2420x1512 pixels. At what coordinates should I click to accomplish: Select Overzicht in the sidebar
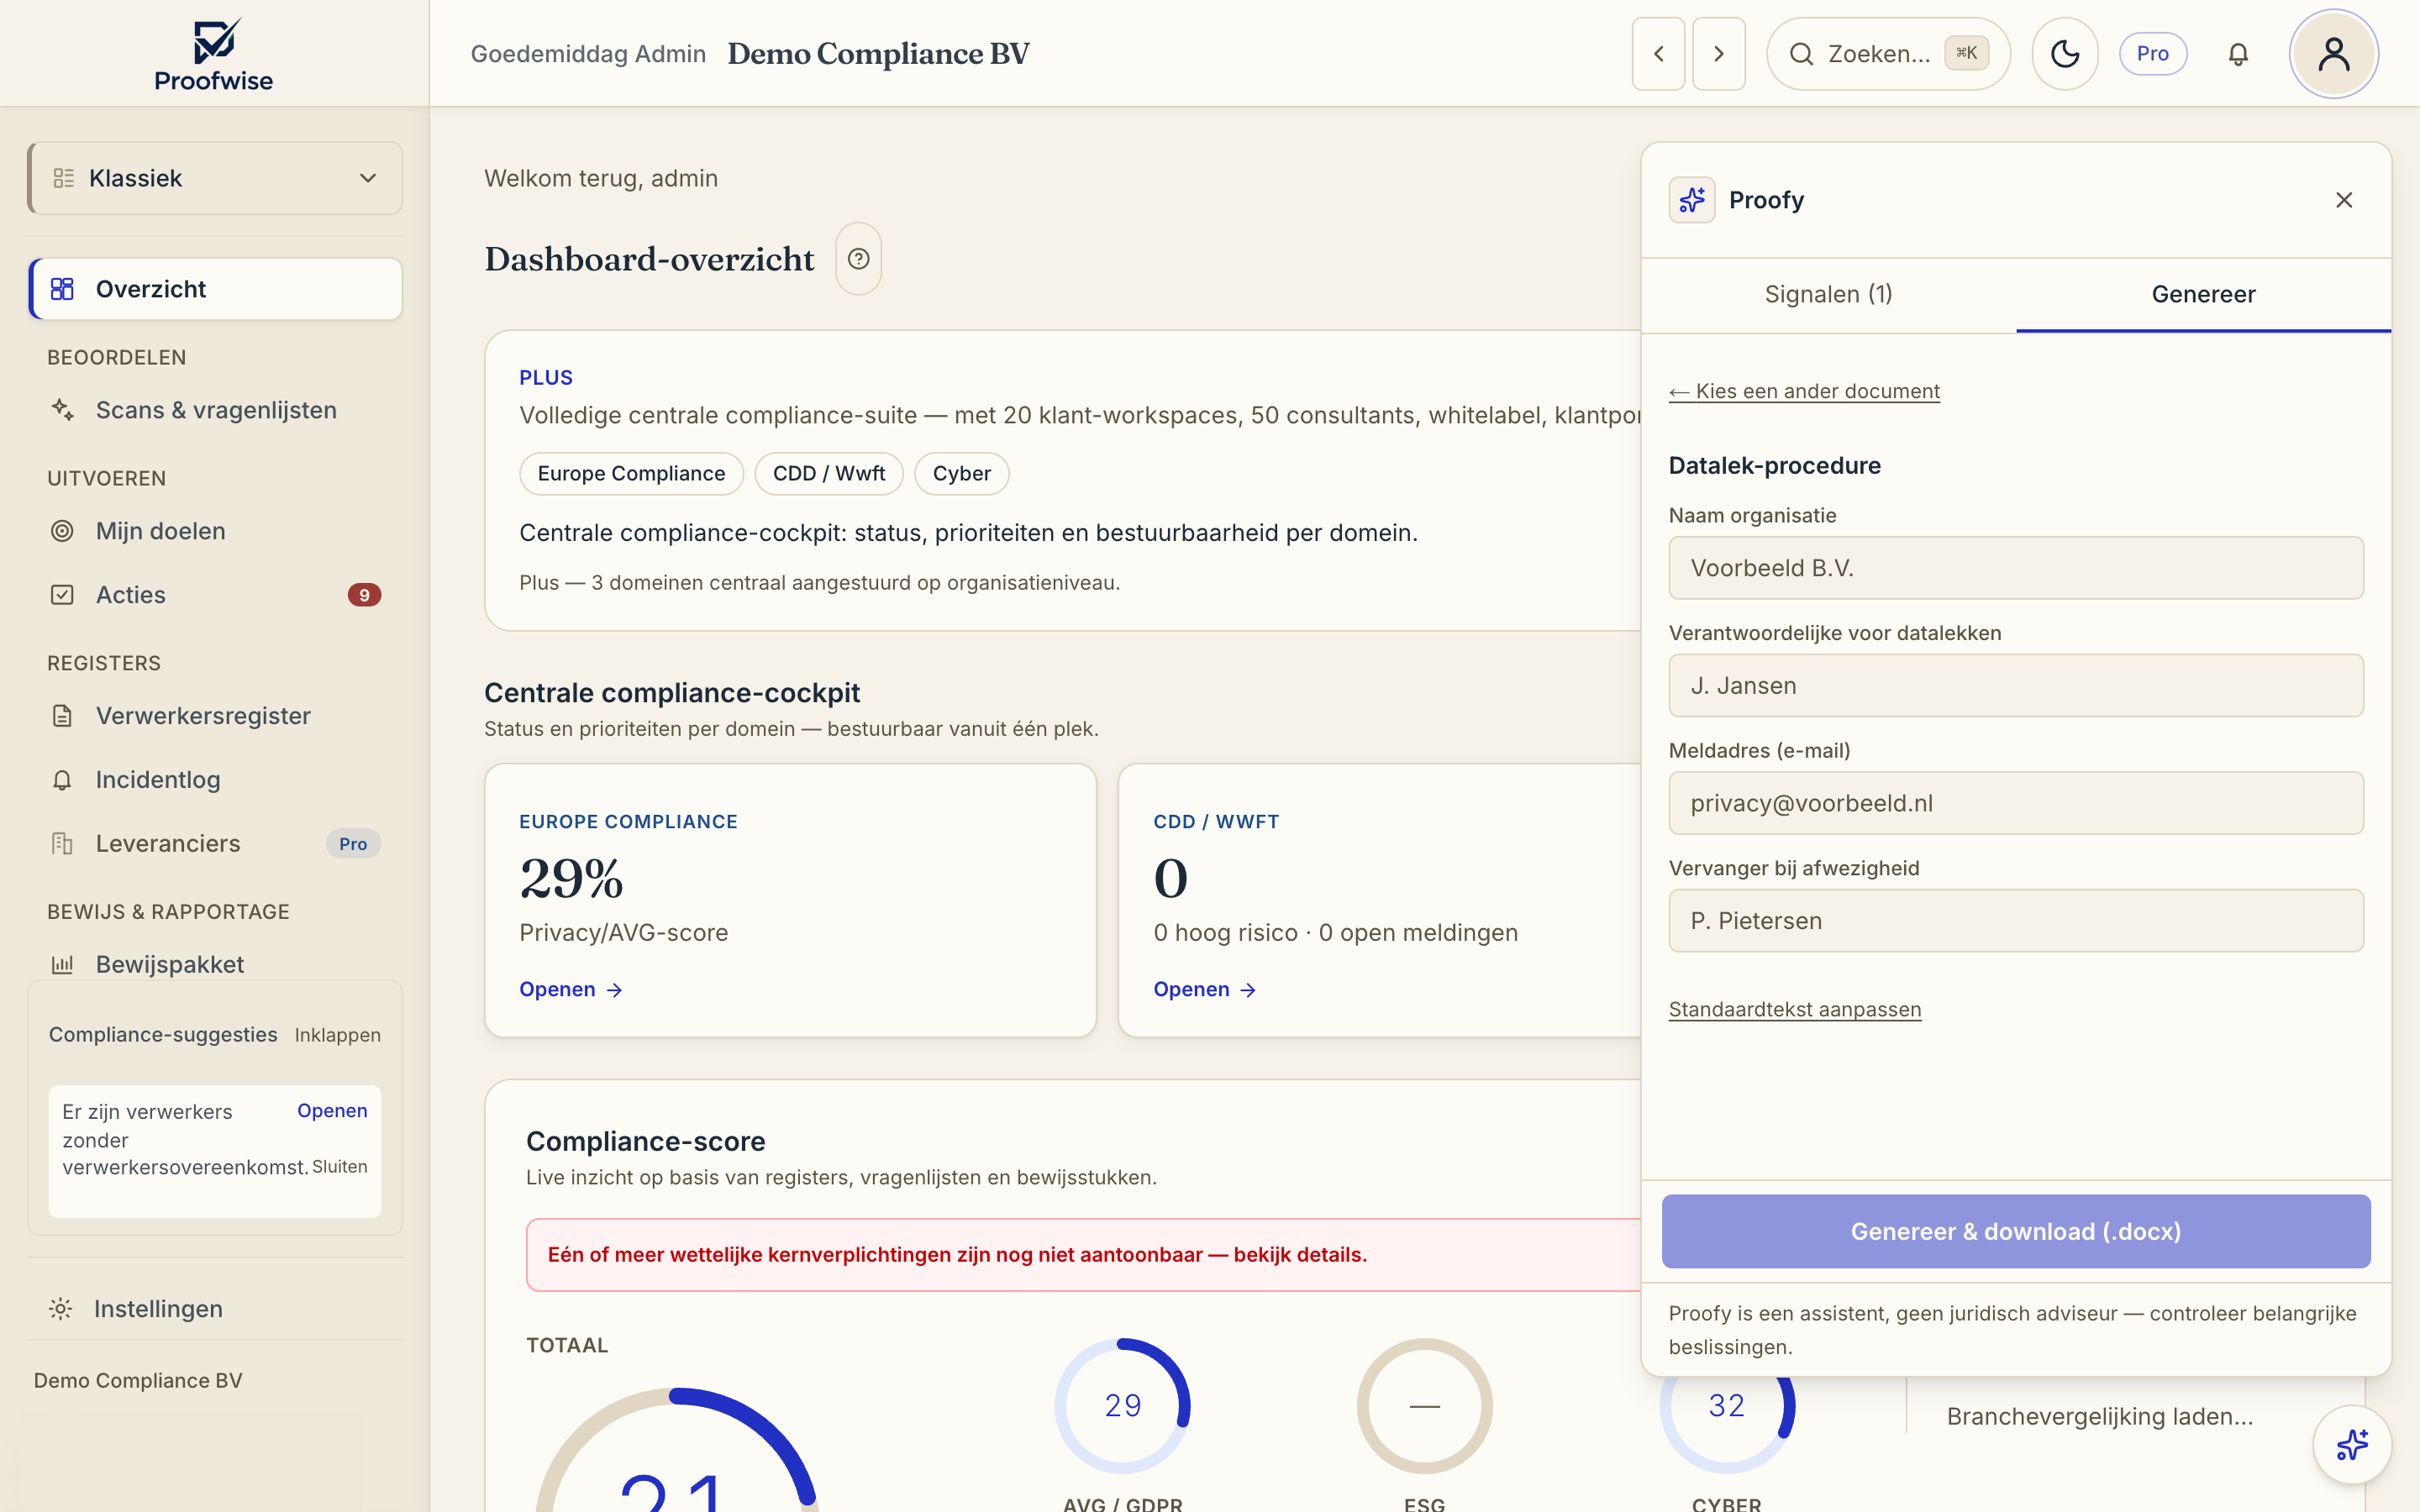(215, 289)
